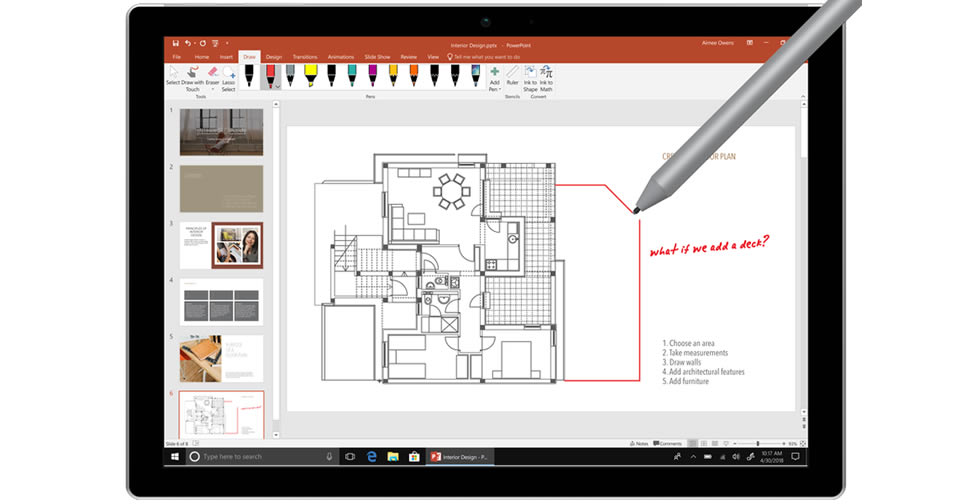Open the File menu
968x504 pixels.
[x=176, y=57]
